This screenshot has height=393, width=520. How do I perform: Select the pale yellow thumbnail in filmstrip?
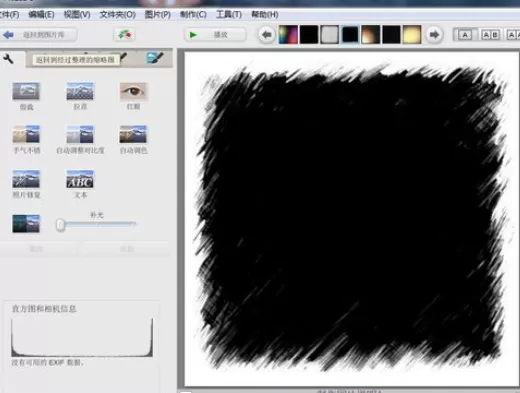click(x=412, y=35)
